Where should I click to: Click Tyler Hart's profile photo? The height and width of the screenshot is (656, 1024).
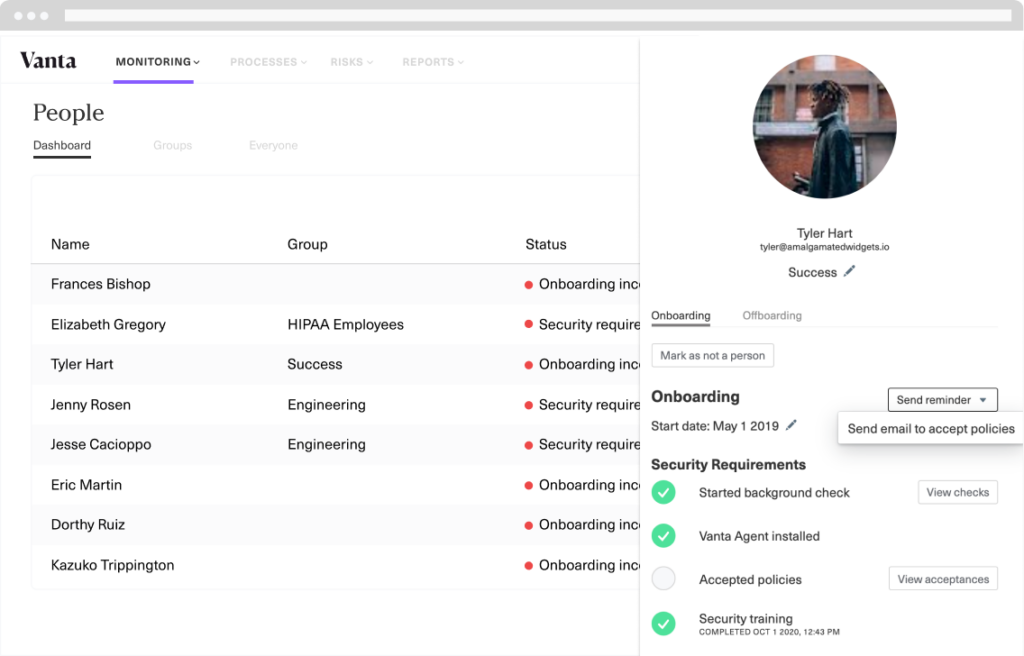tap(823, 127)
